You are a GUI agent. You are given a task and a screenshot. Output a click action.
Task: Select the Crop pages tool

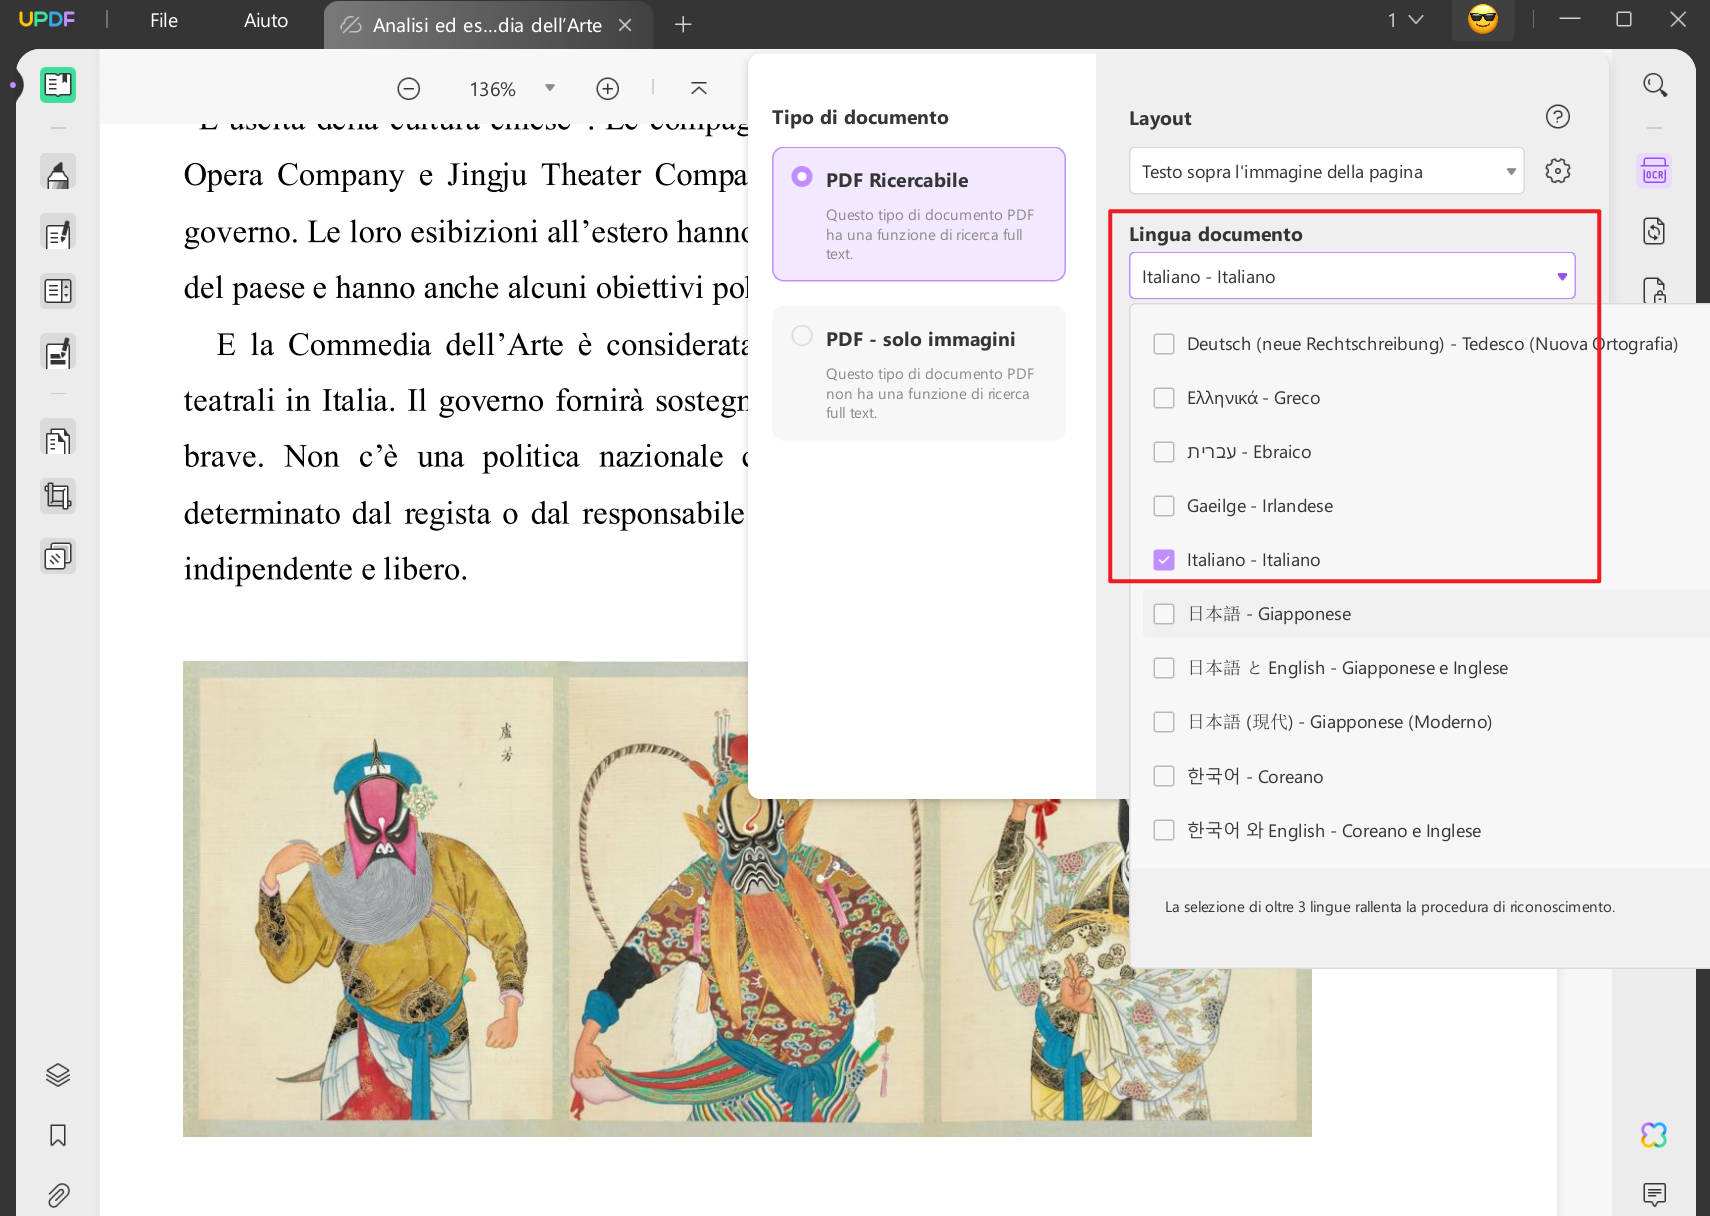point(58,496)
